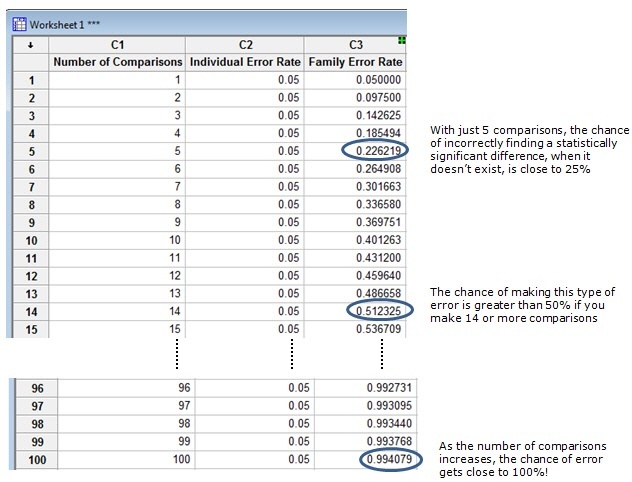This screenshot has height=482, width=632.
Task: Click the green marker in C3 header corner
Action: [401, 40]
